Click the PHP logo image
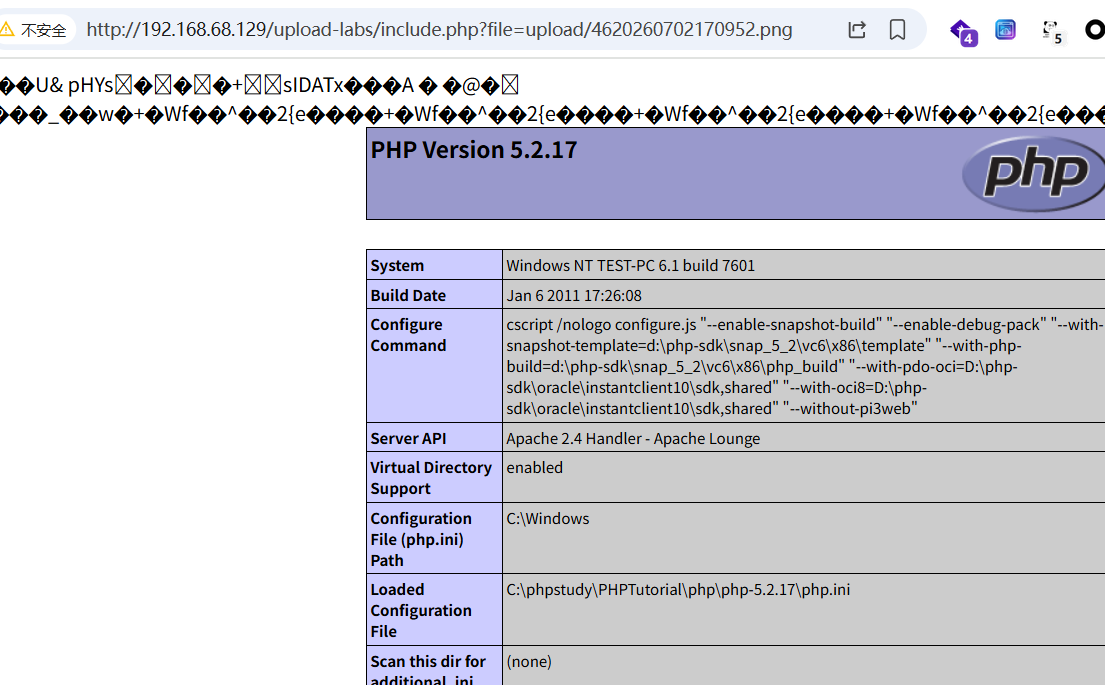Screen dimensions: 1105x685 pos(1033,173)
